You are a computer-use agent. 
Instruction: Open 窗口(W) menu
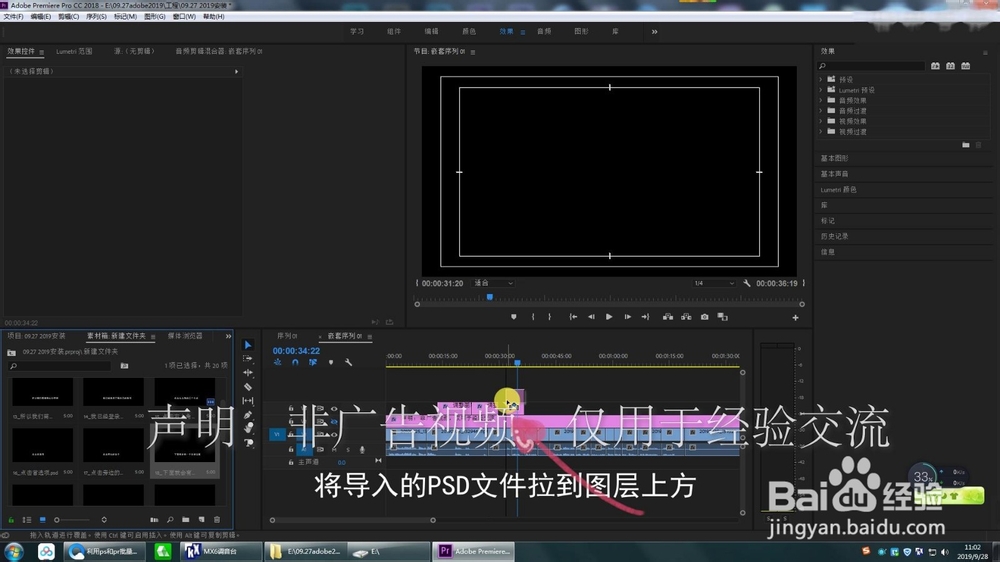[x=184, y=17]
